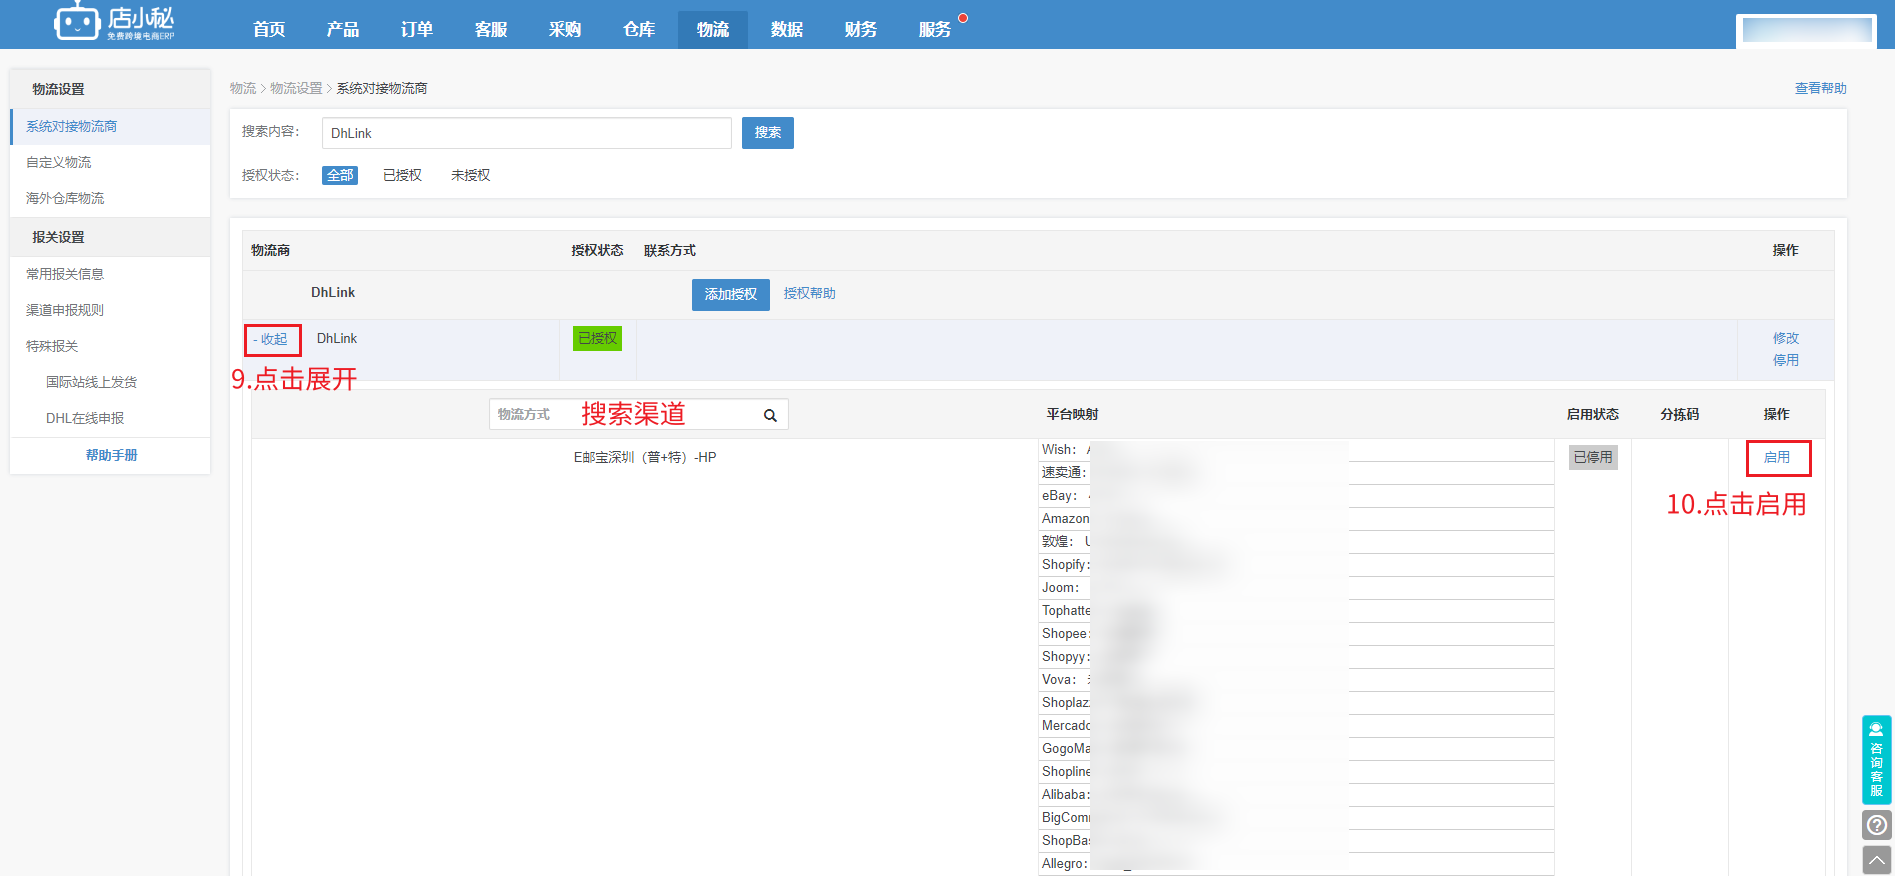Open the 采购 menu
The width and height of the screenshot is (1895, 876).
(x=565, y=29)
